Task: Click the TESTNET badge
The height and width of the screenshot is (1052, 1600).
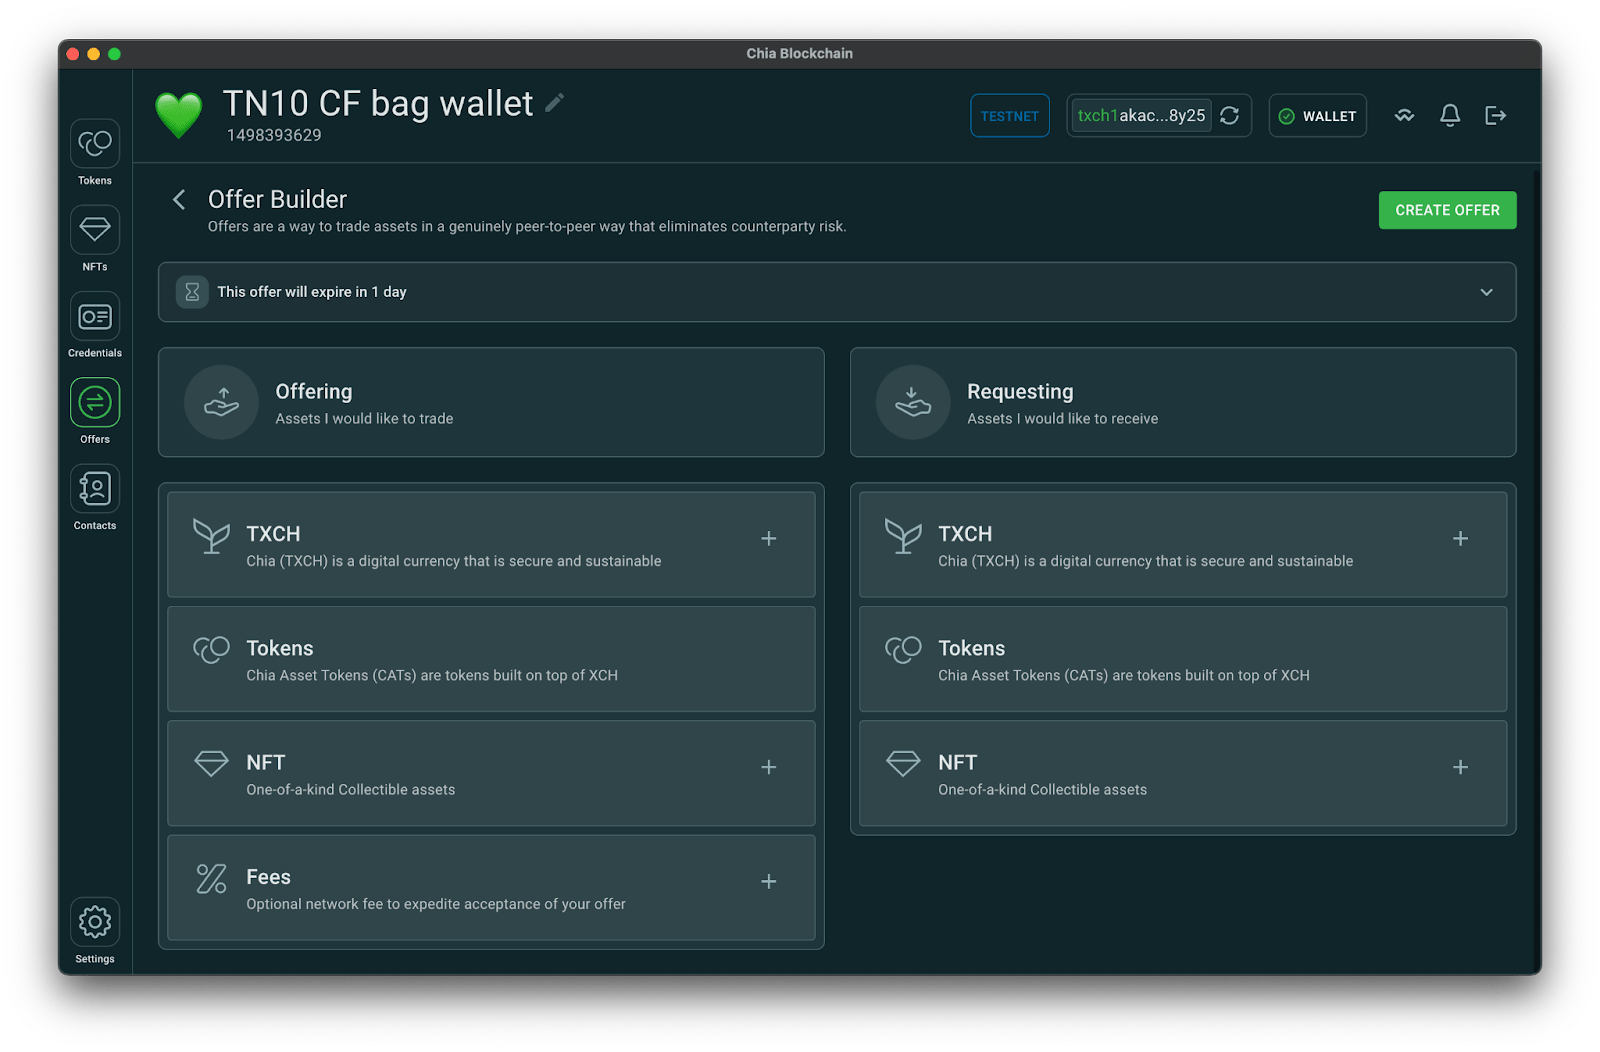Action: coord(1009,116)
